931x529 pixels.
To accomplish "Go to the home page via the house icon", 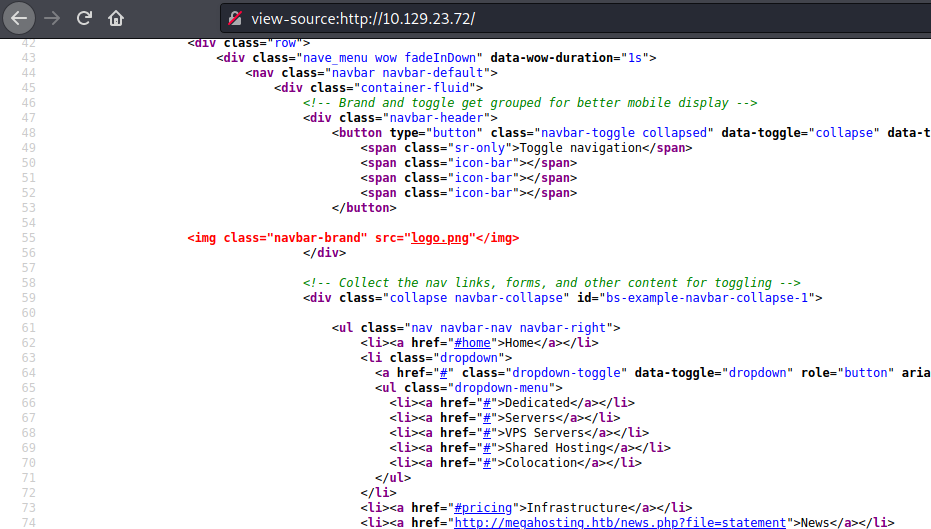I will point(116,18).
